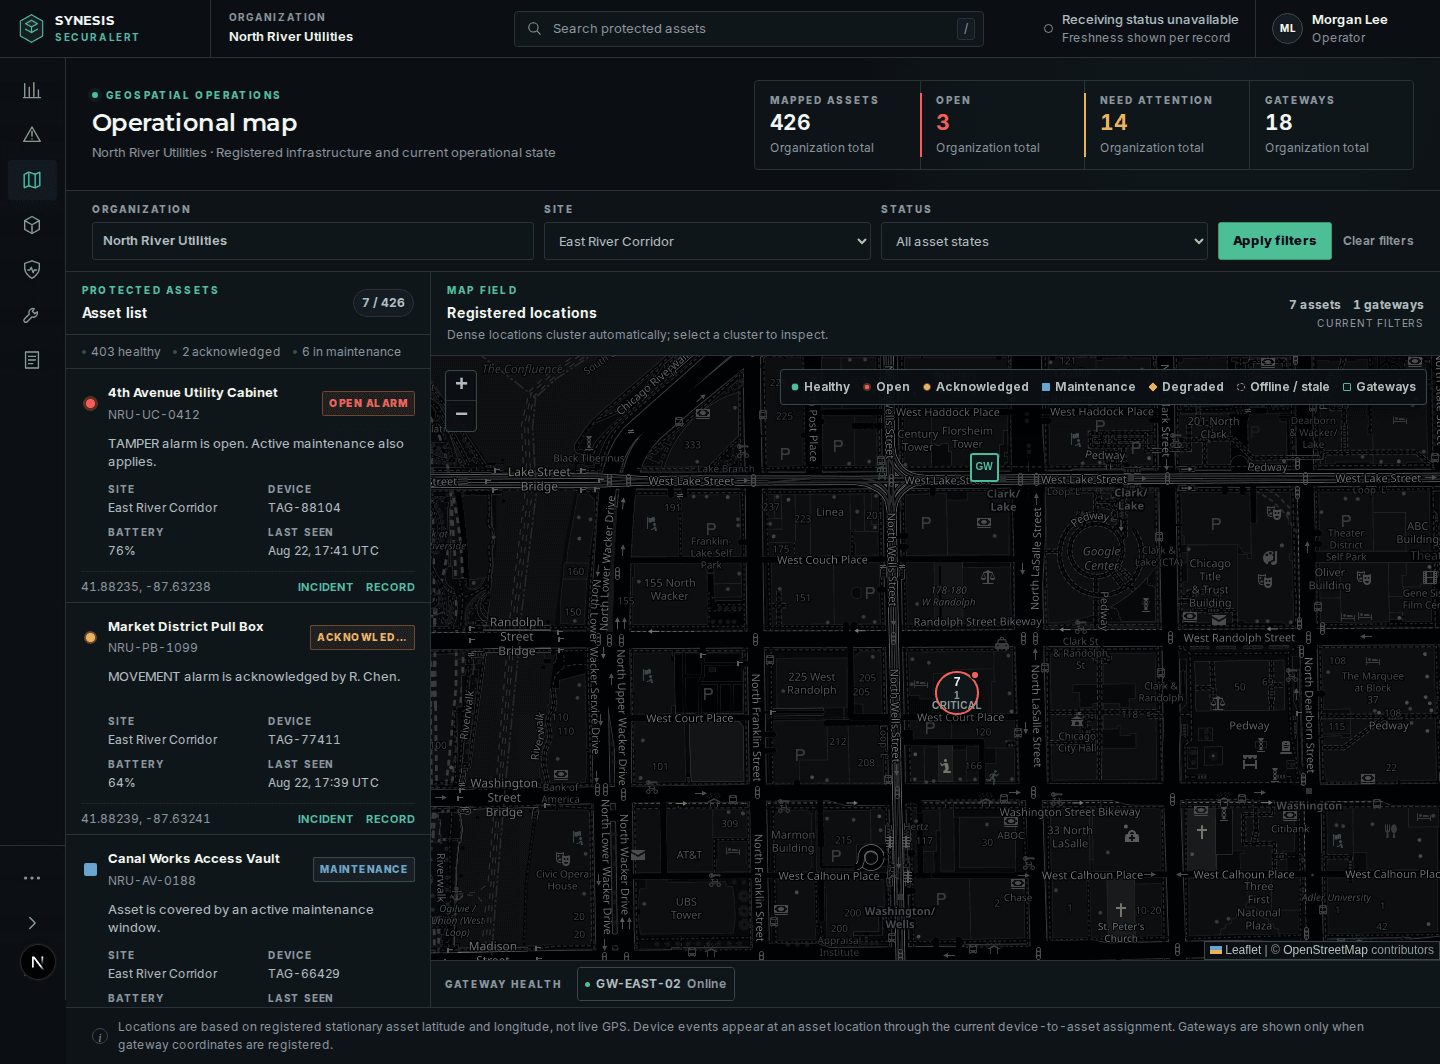The height and width of the screenshot is (1064, 1440).
Task: Toggle the Healthy legend filter
Action: point(821,387)
